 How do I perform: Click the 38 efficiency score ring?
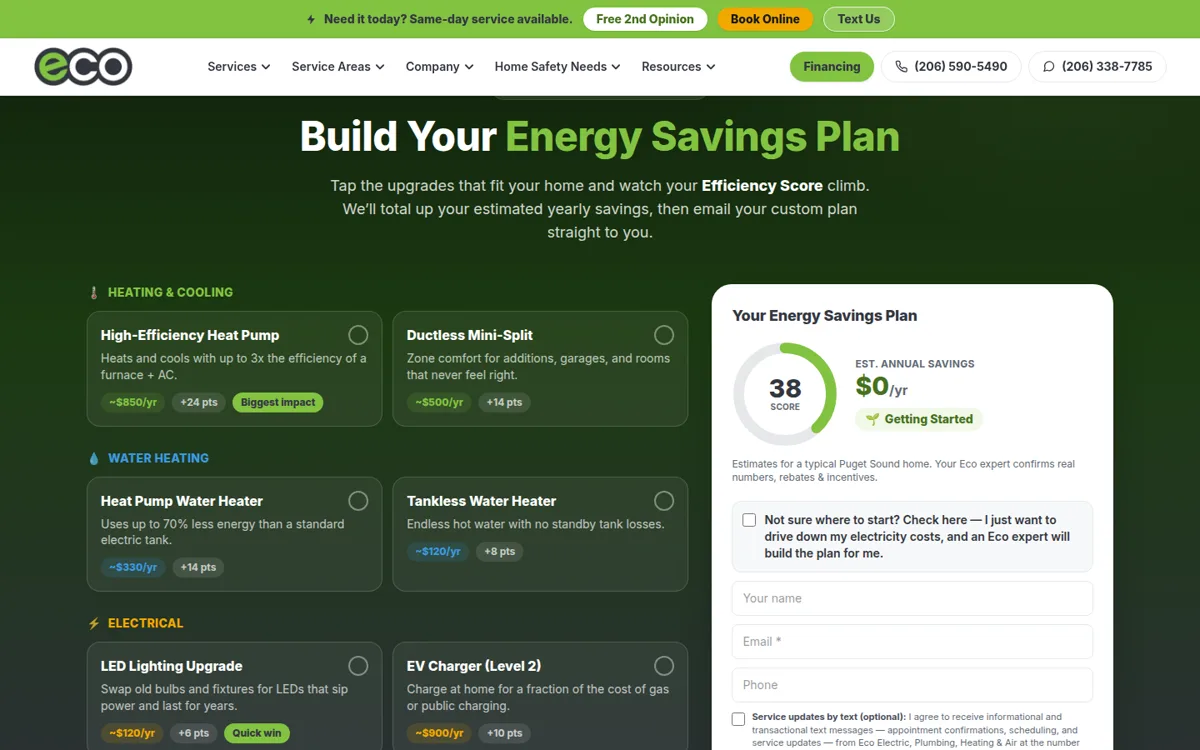coord(785,394)
